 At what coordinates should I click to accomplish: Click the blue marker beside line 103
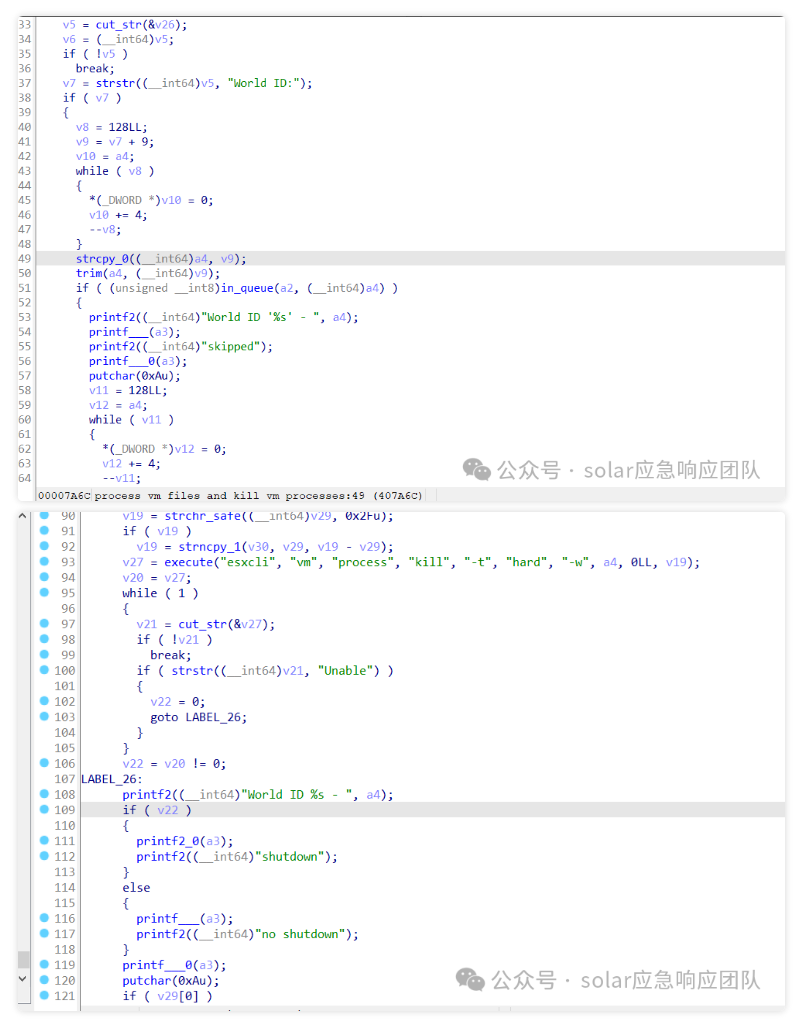(x=44, y=716)
